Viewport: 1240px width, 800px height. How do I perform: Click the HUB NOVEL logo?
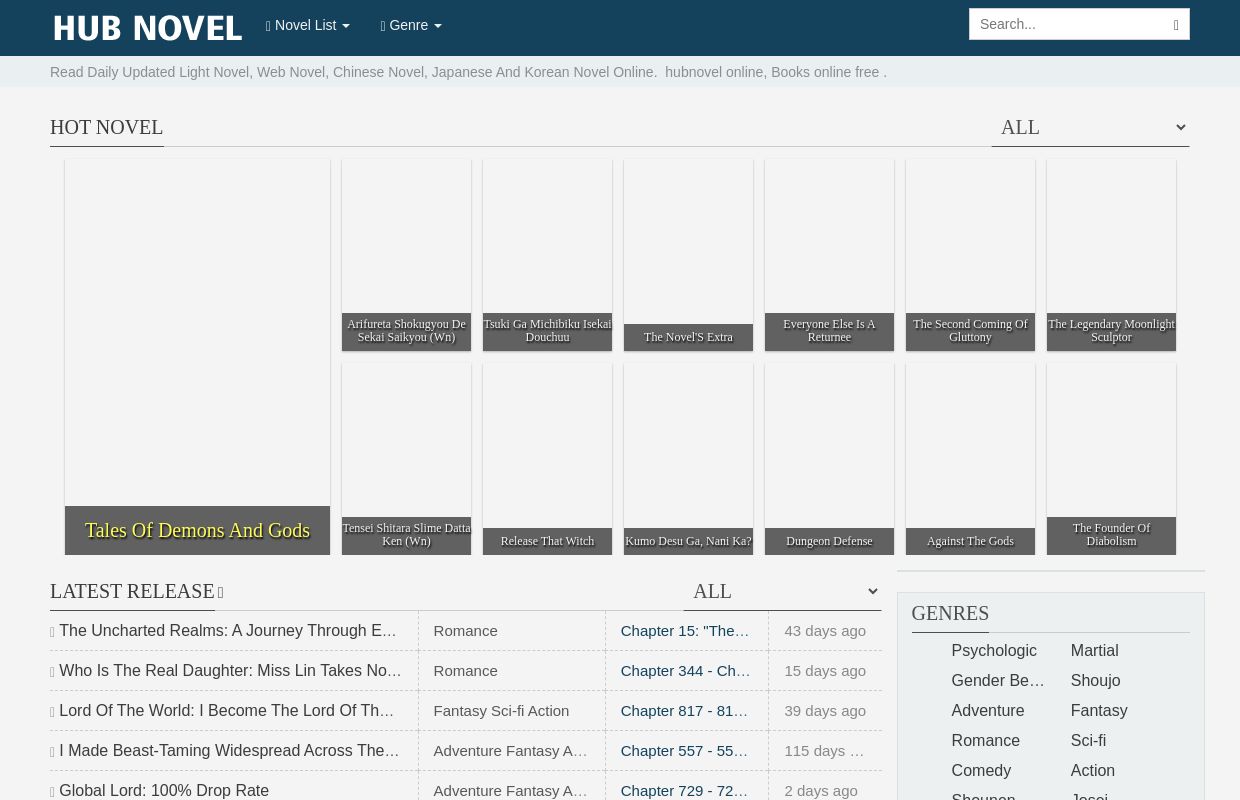147,28
